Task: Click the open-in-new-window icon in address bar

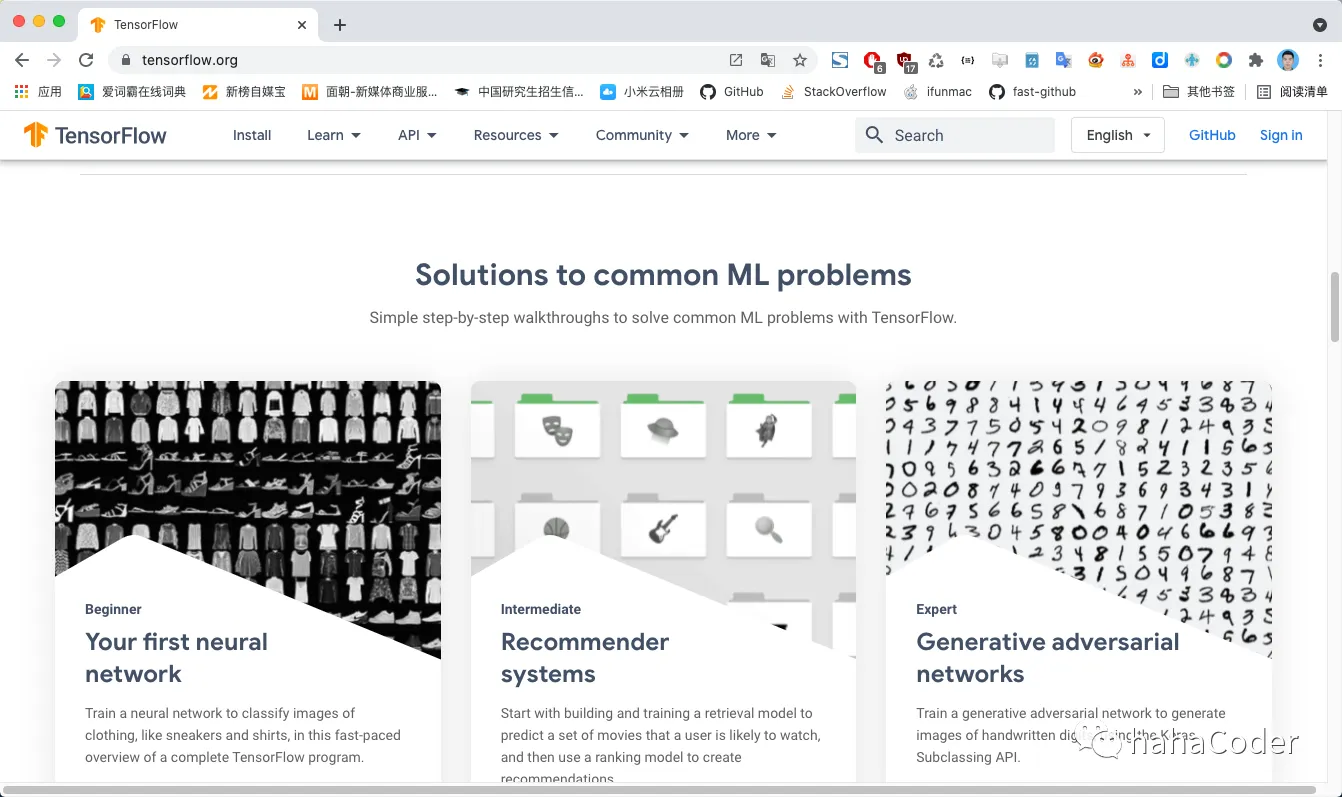Action: click(x=736, y=60)
